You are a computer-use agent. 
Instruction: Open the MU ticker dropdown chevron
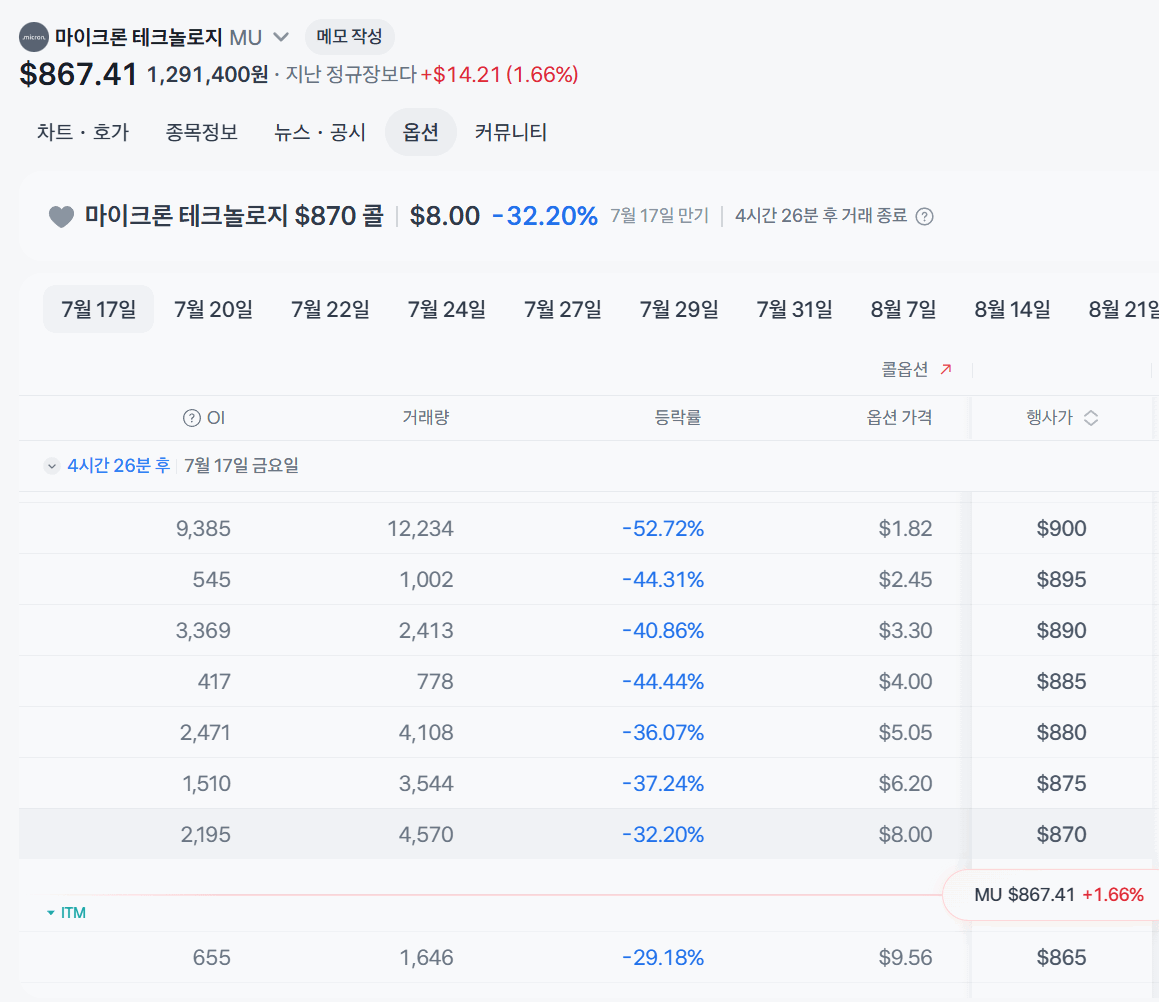coord(281,37)
